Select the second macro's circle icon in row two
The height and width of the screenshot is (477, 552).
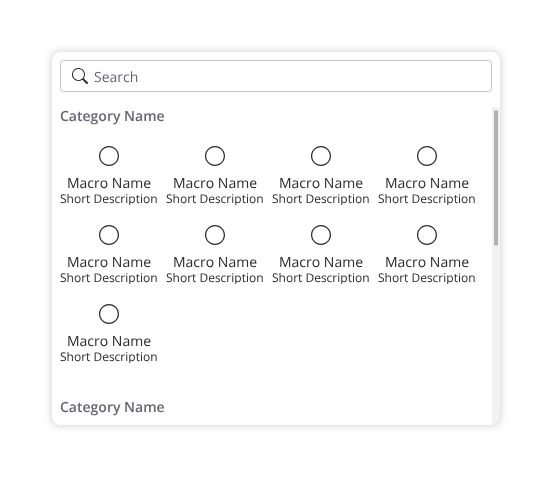click(215, 235)
